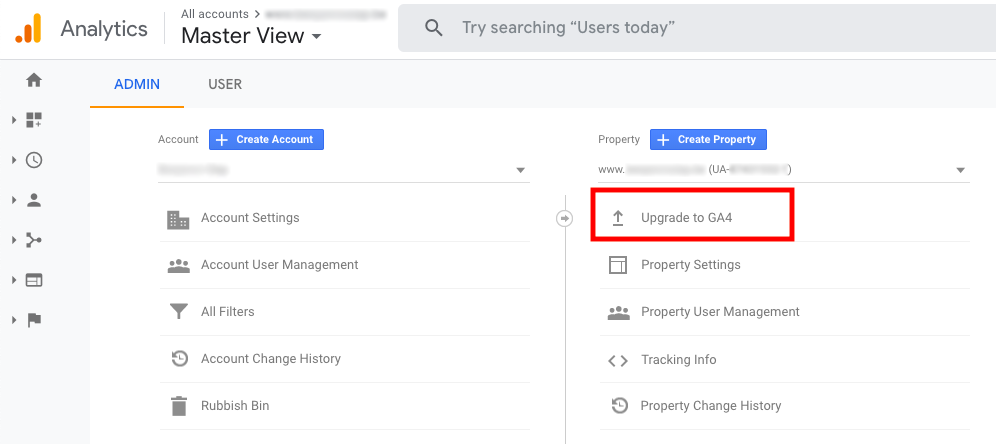Click the 'Try searching' search field
Image resolution: width=996 pixels, height=444 pixels.
click(x=697, y=28)
